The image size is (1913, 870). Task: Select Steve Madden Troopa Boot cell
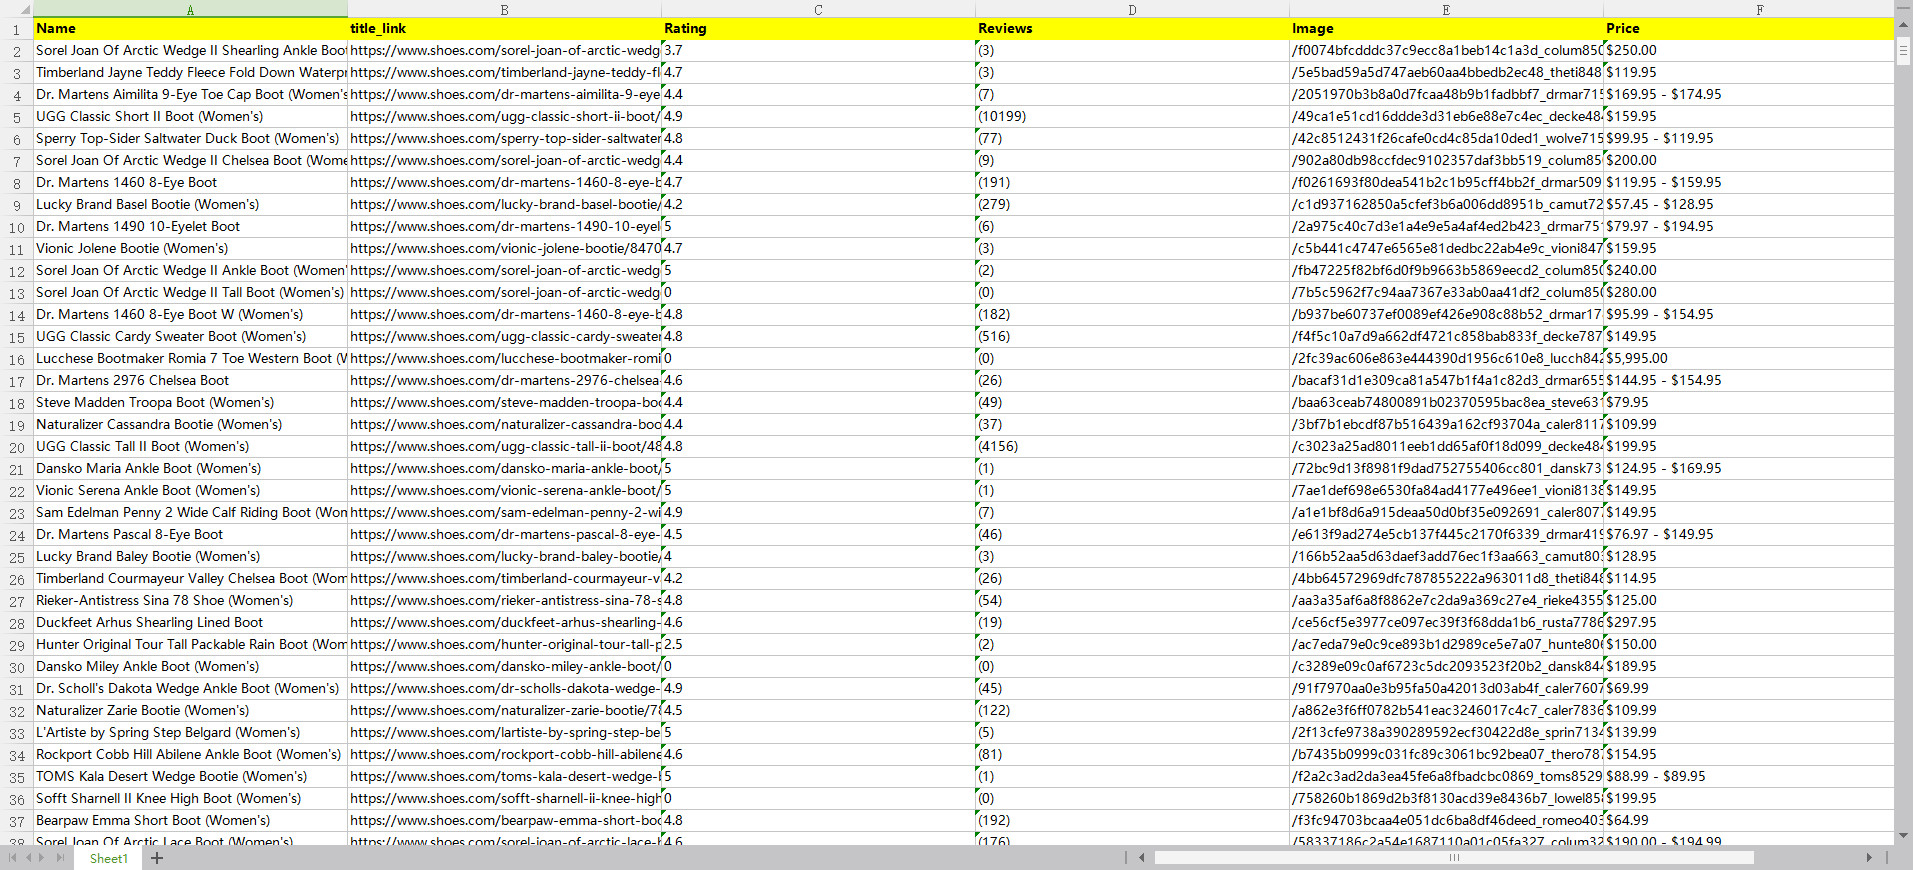pyautogui.click(x=190, y=403)
